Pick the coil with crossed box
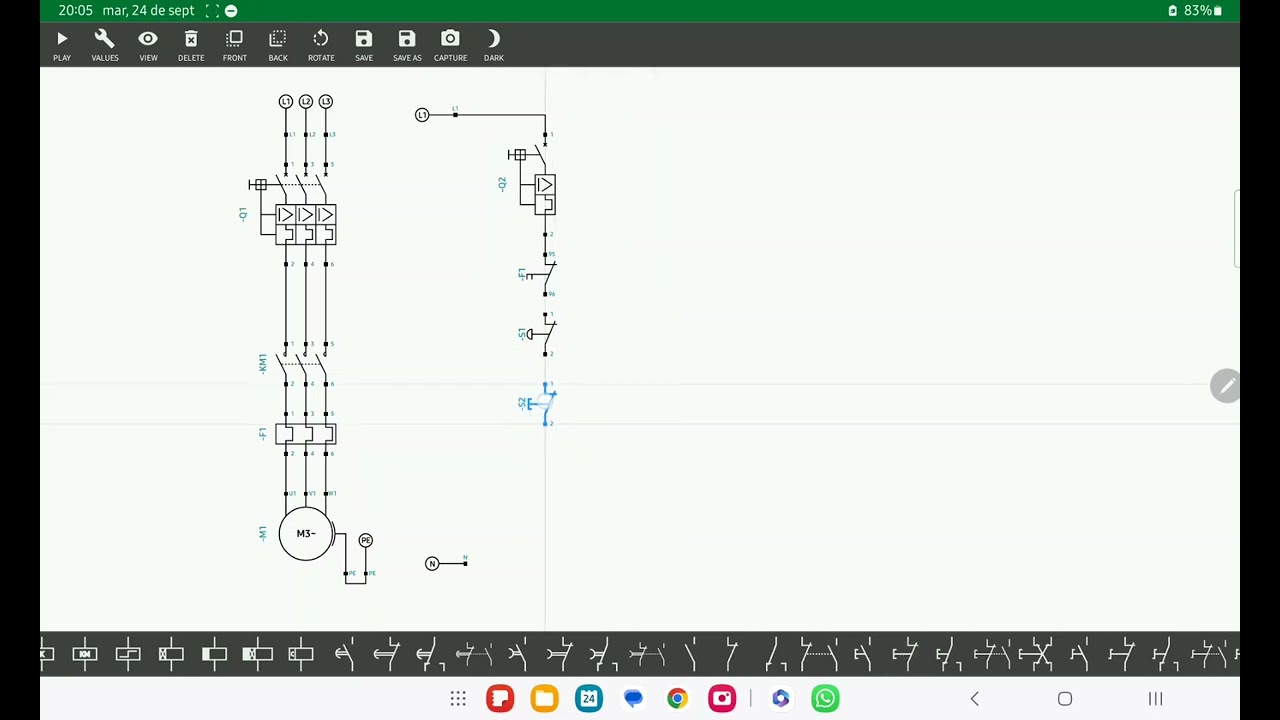Image resolution: width=1280 pixels, height=720 pixels. 171,655
